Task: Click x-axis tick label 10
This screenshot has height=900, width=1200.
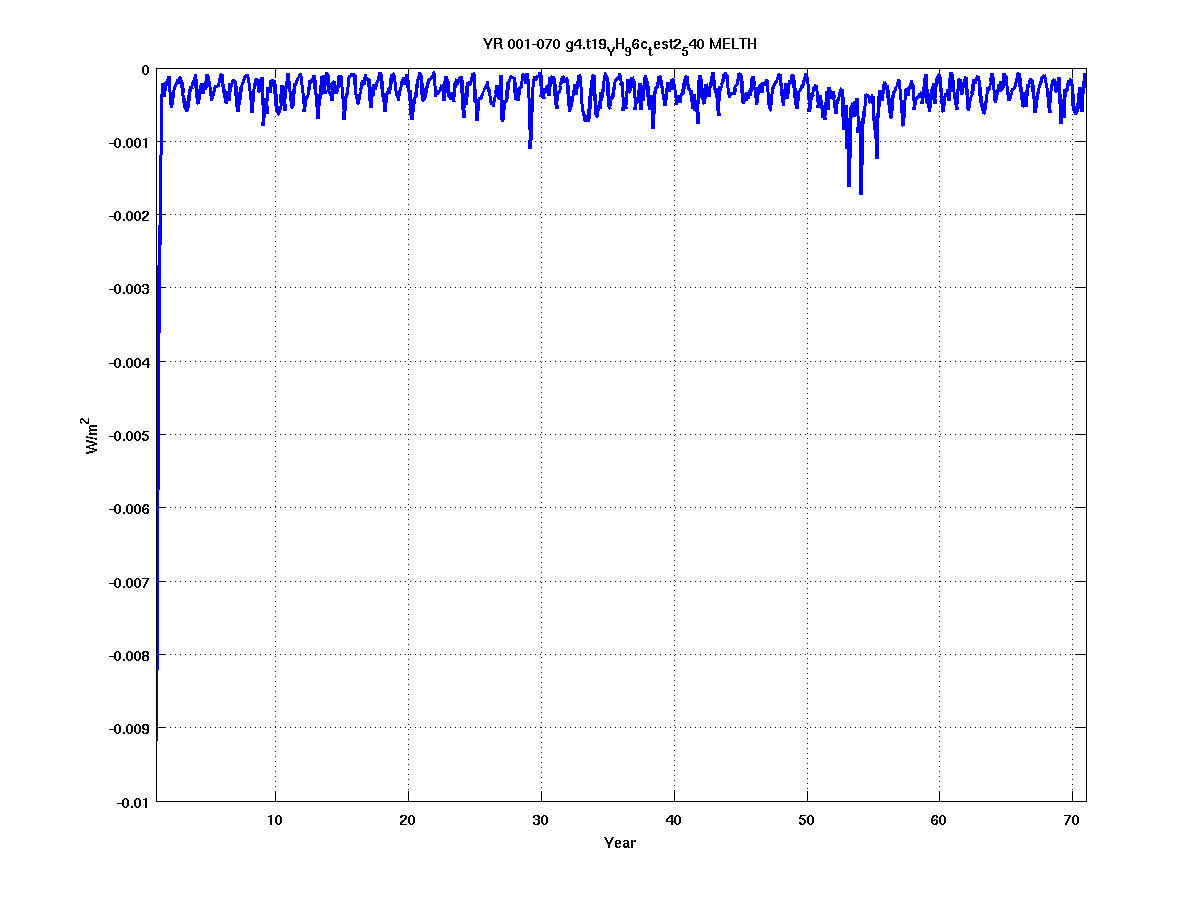Action: pyautogui.click(x=274, y=820)
